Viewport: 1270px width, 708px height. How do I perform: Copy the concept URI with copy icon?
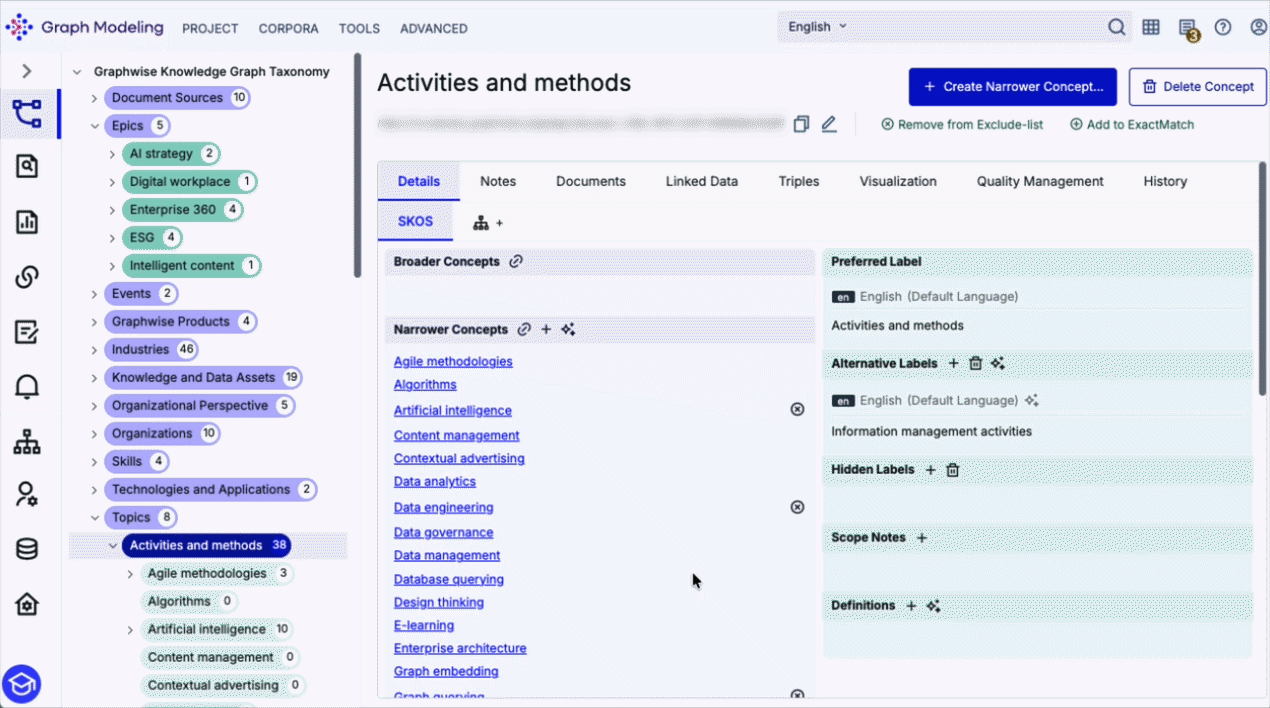(x=801, y=124)
